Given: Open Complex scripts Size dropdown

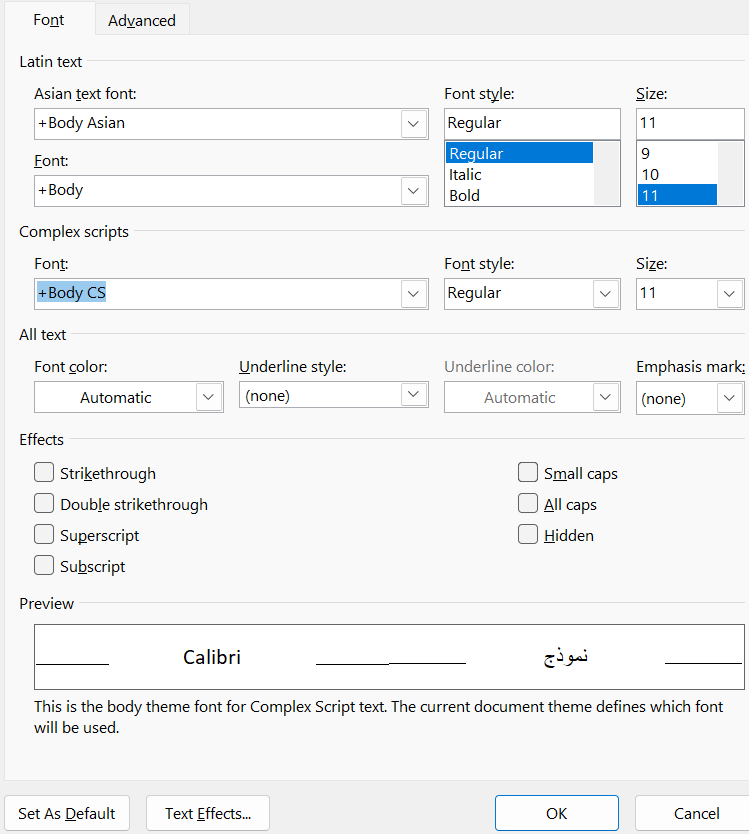Looking at the screenshot, I should 729,294.
